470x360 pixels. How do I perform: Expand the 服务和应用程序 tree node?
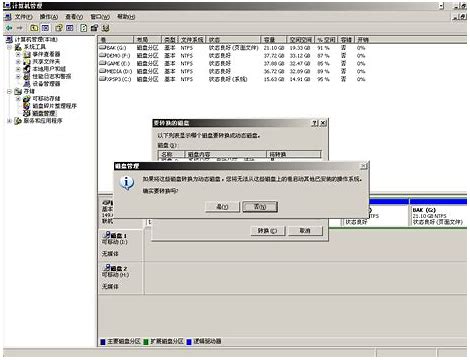click(9, 121)
